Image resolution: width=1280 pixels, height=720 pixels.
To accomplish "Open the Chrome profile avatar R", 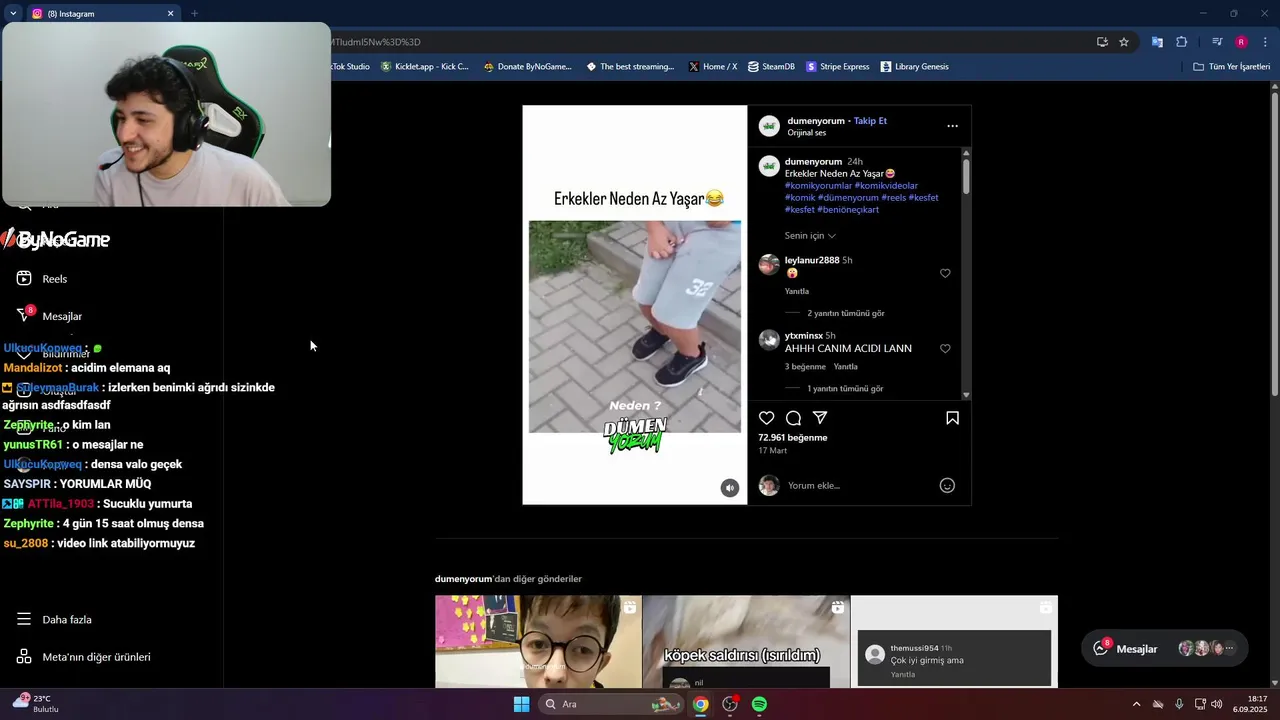I will pyautogui.click(x=1241, y=42).
